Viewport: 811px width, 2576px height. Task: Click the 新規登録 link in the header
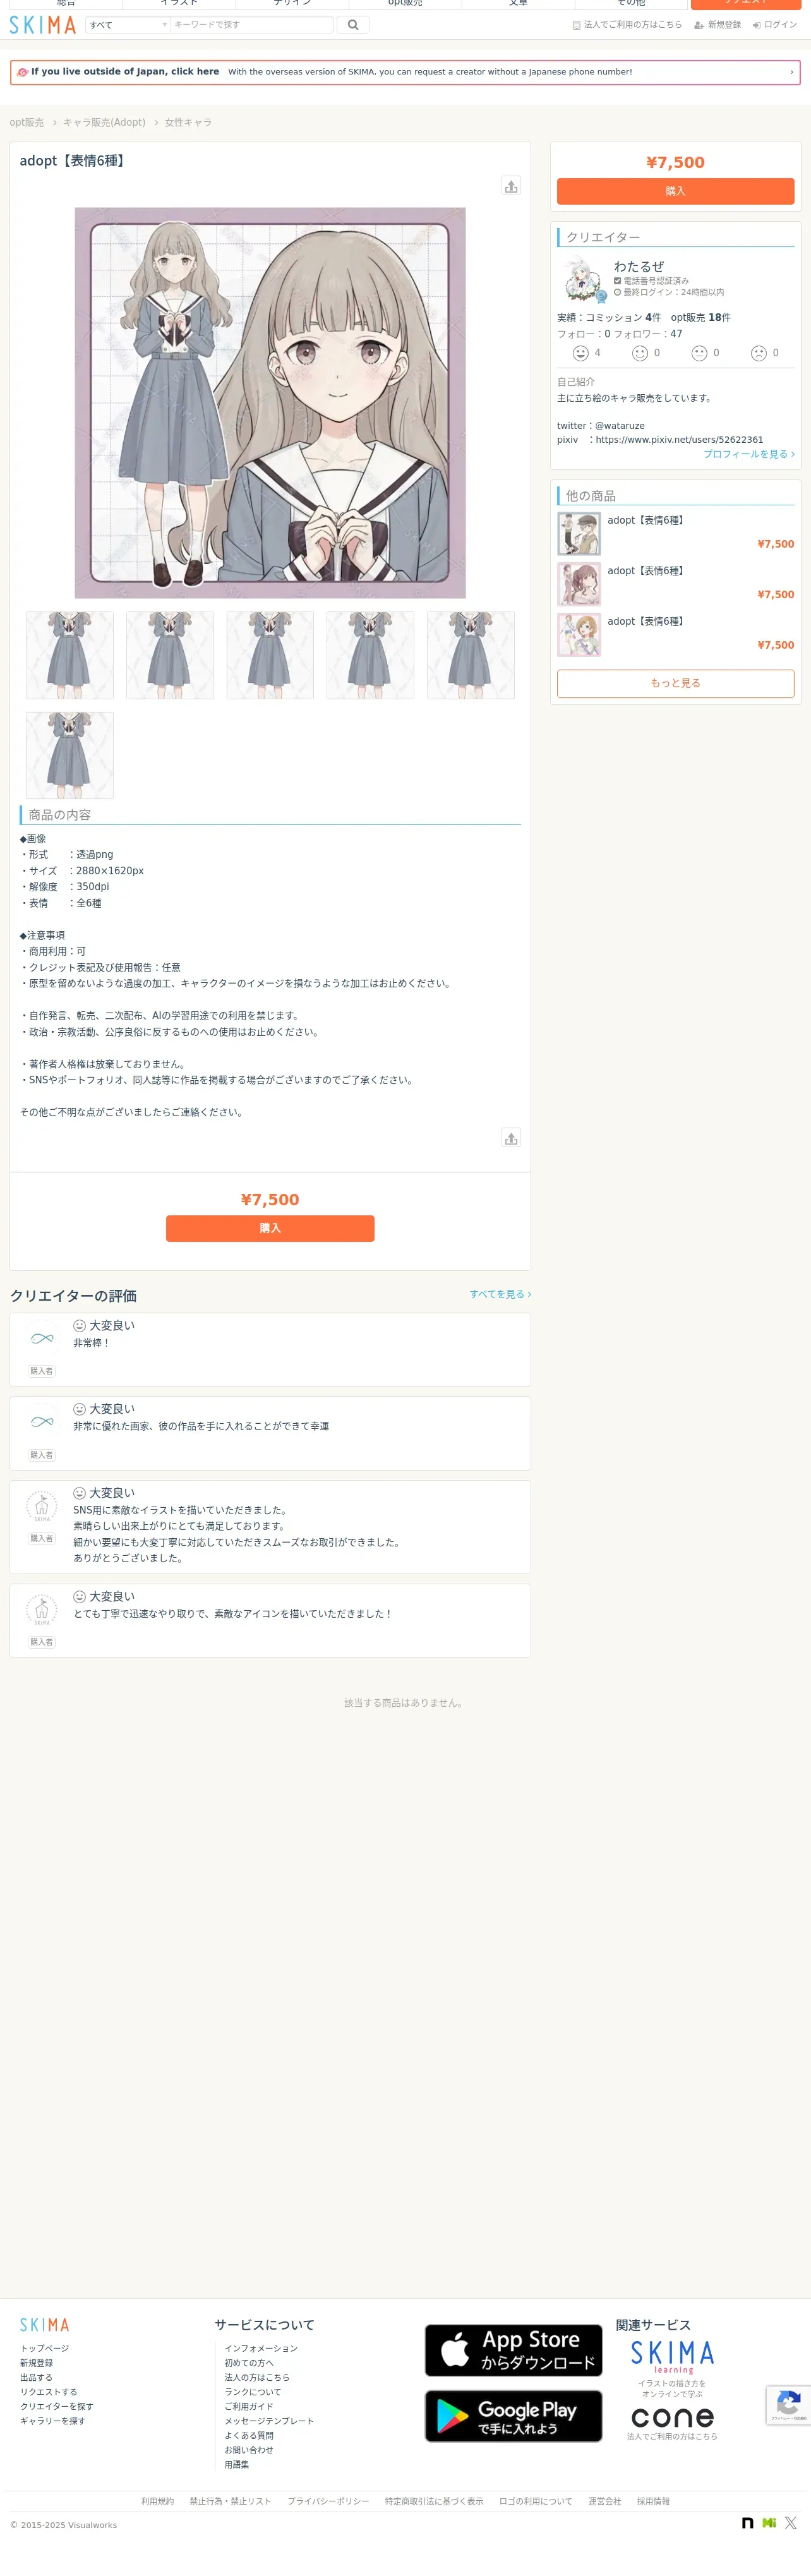pos(718,25)
